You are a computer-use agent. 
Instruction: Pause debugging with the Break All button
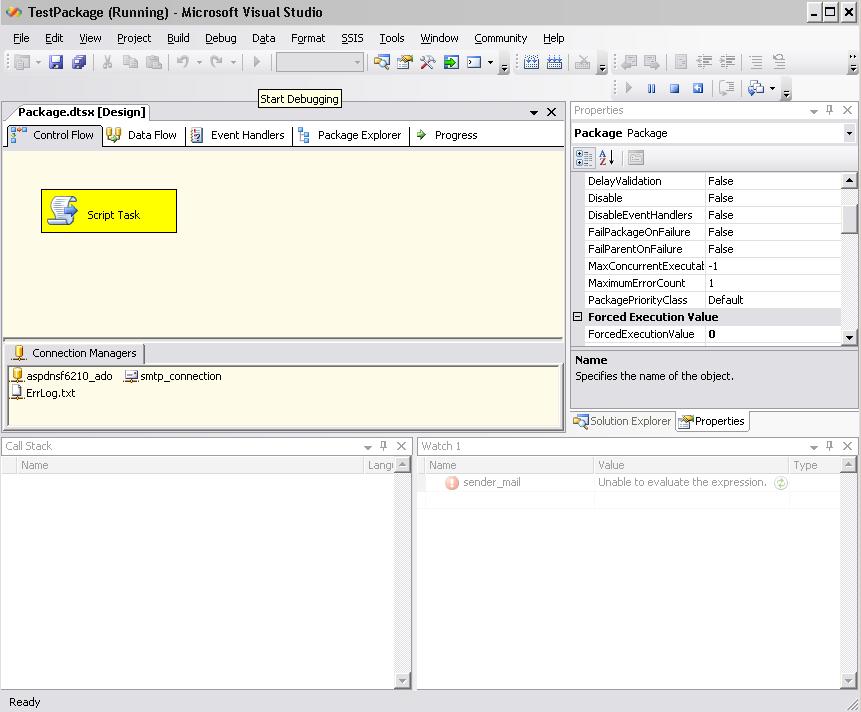(651, 88)
